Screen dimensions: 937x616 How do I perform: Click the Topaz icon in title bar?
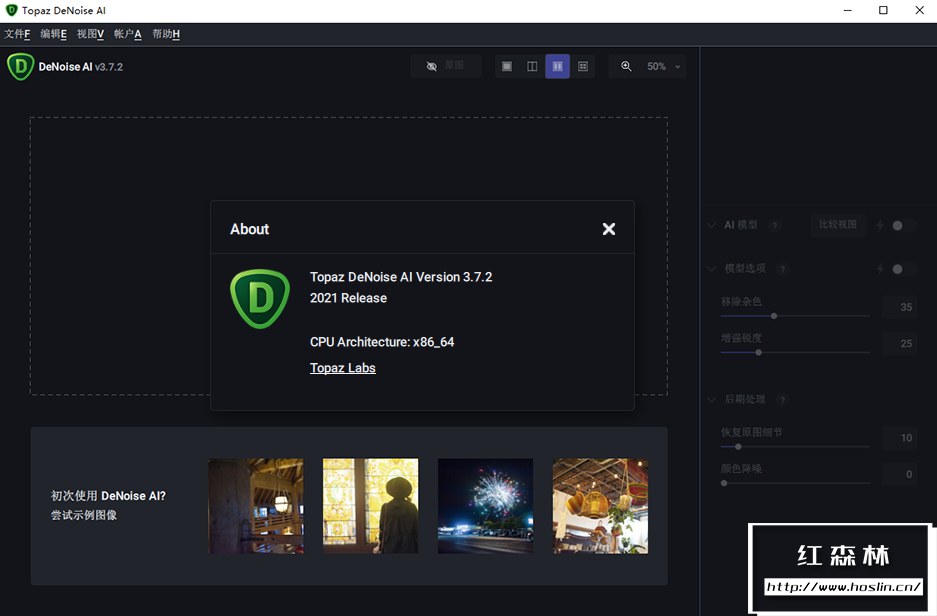[x=11, y=10]
